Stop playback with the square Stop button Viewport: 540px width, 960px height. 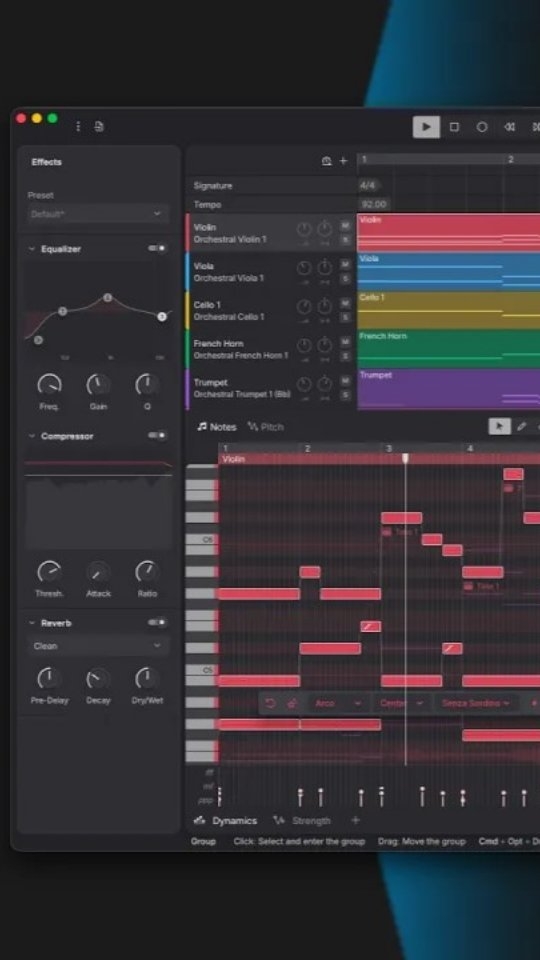454,127
